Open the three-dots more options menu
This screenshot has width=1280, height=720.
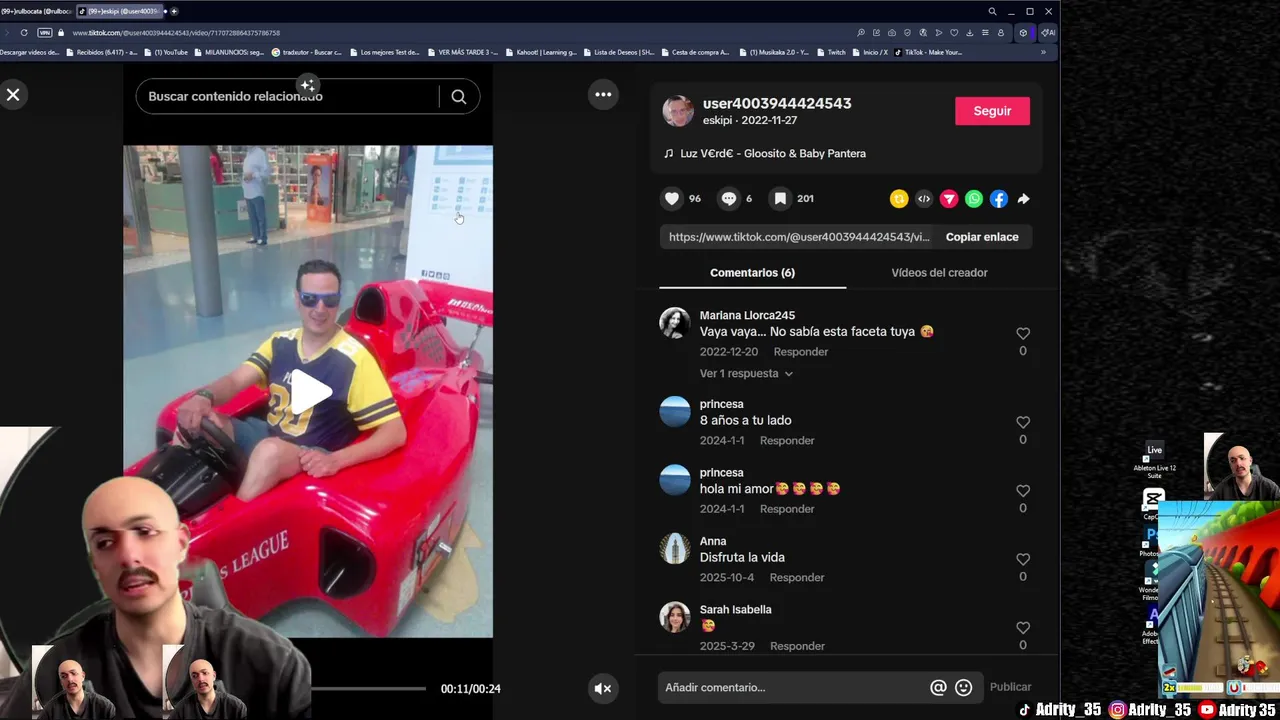point(603,95)
